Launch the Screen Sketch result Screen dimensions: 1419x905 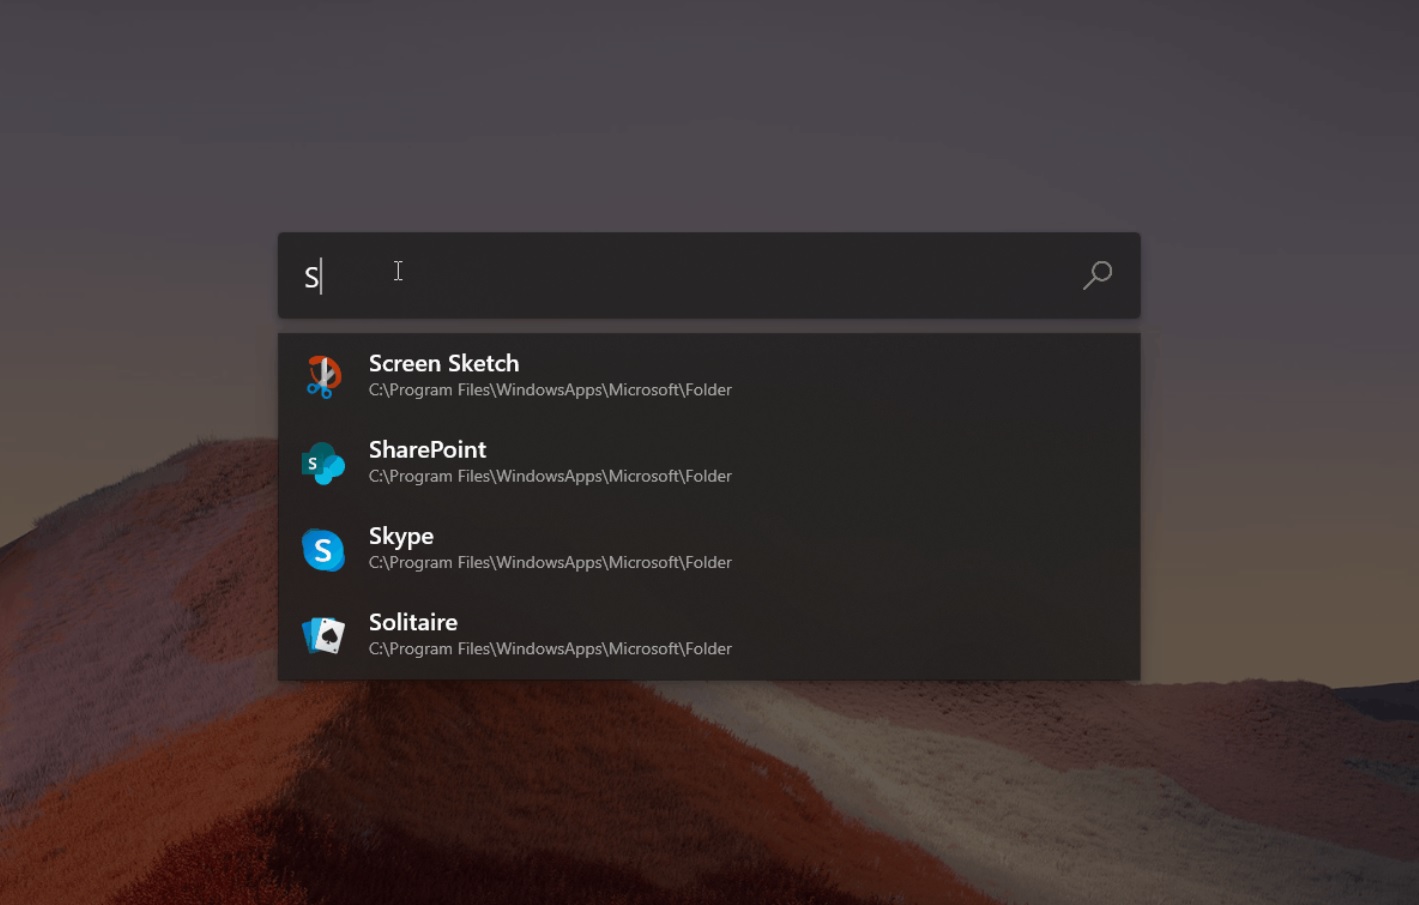point(709,376)
